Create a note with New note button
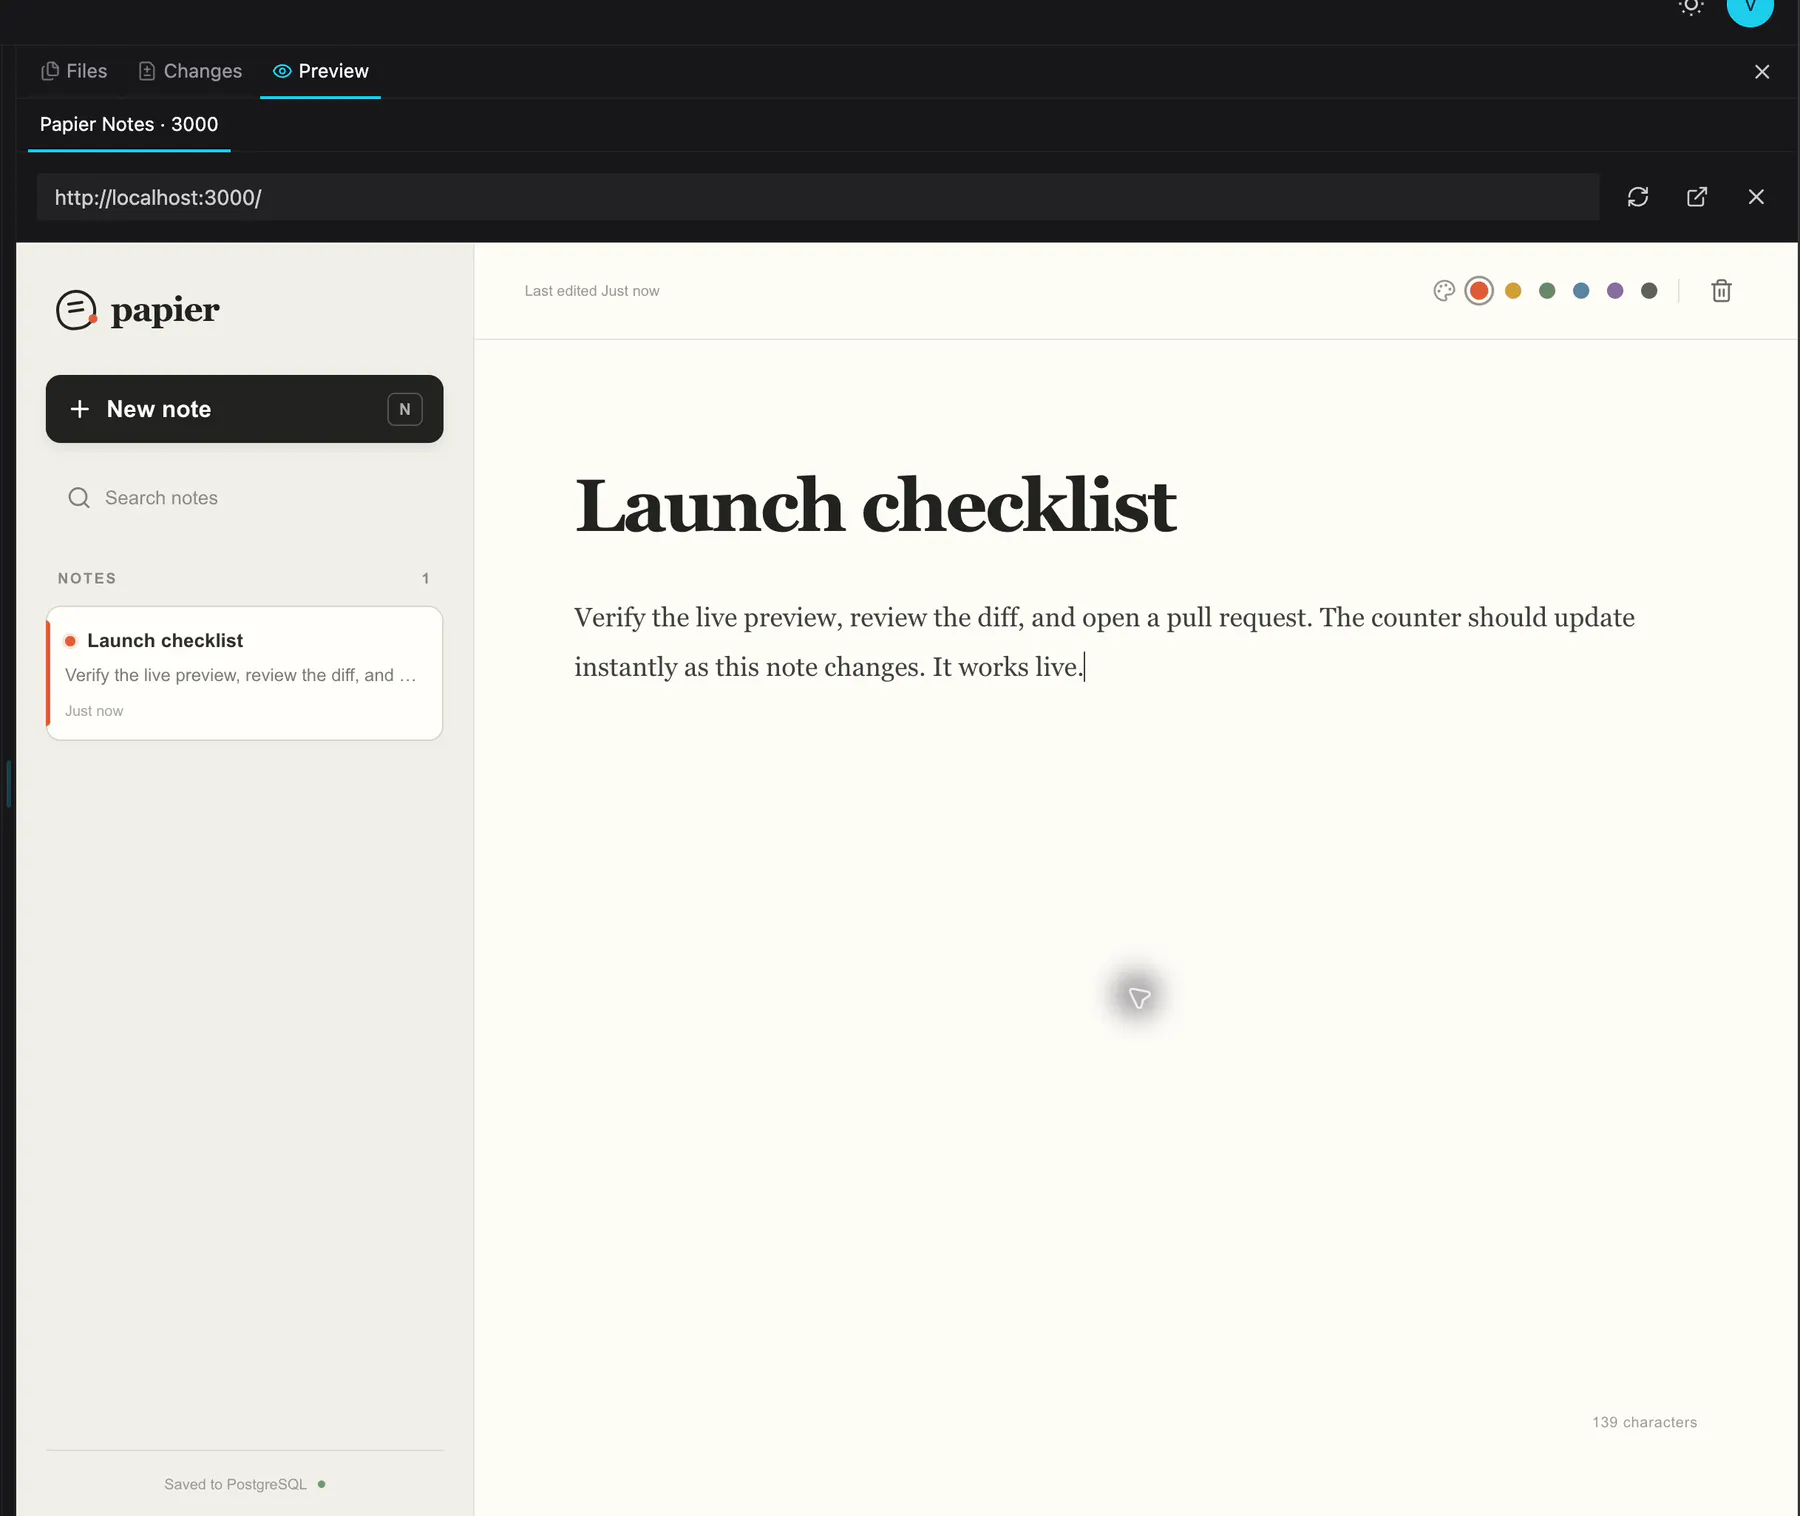This screenshot has height=1516, width=1800. [x=244, y=409]
